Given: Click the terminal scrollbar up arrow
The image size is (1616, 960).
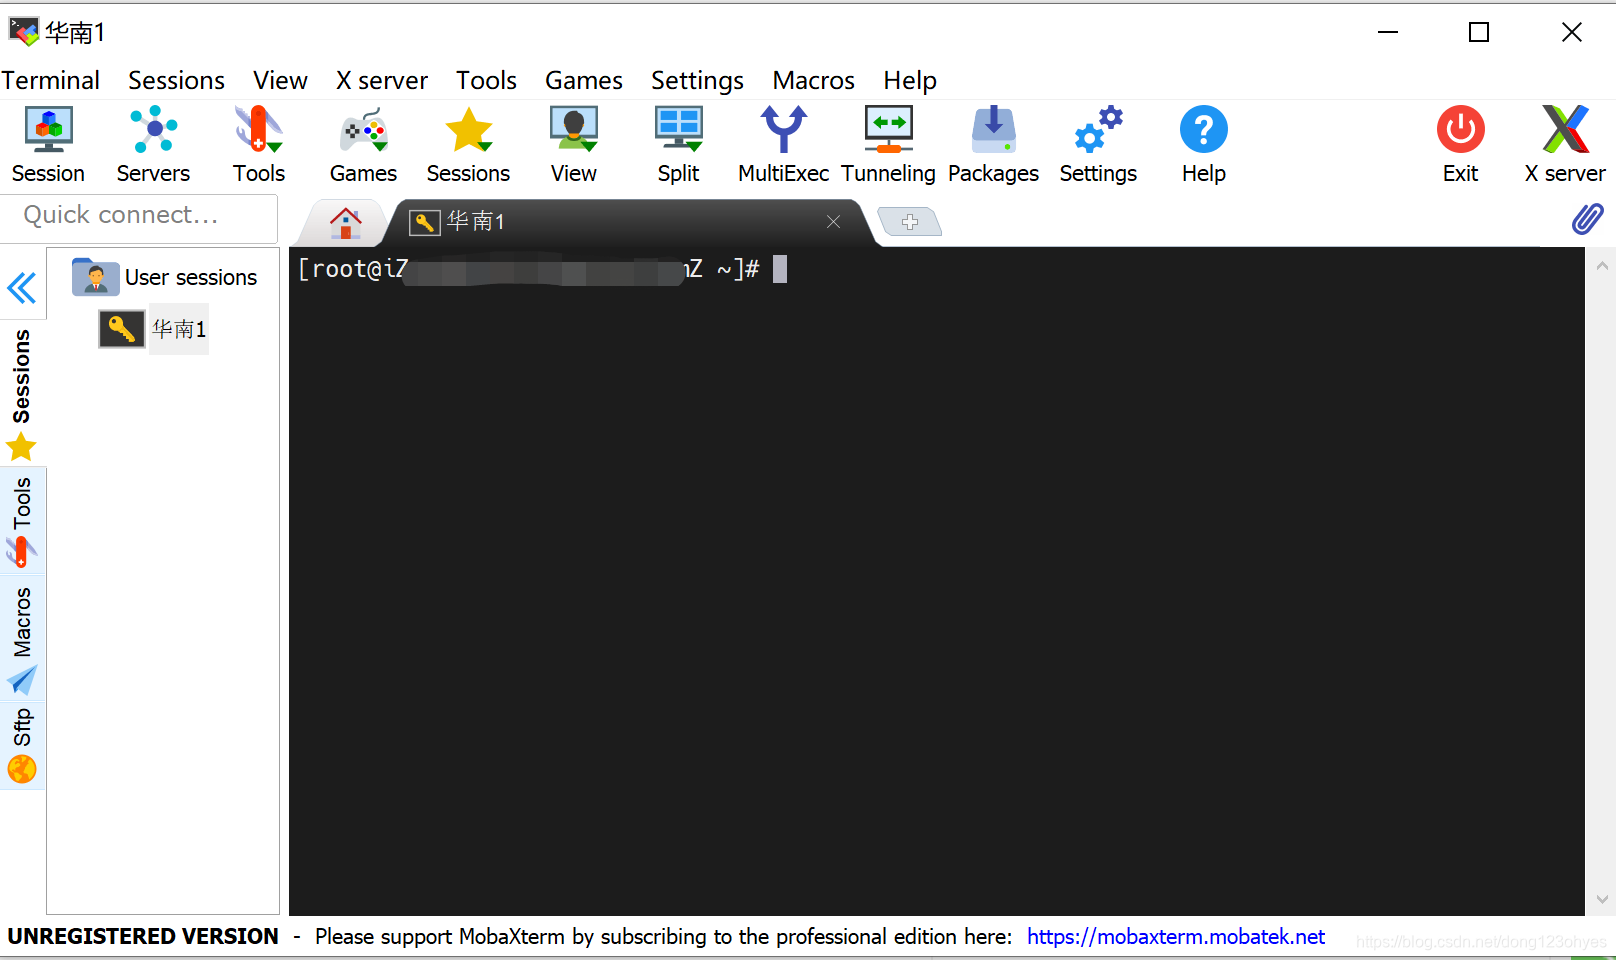Looking at the screenshot, I should pos(1601,266).
